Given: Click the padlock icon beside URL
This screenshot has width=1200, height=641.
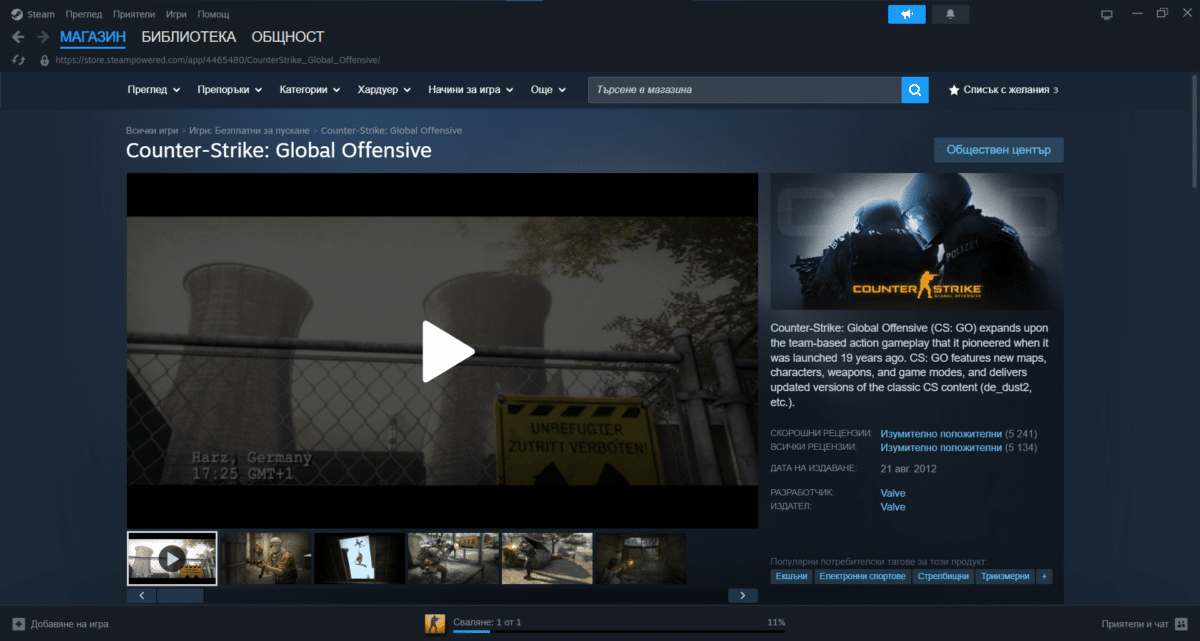Looking at the screenshot, I should tap(44, 60).
